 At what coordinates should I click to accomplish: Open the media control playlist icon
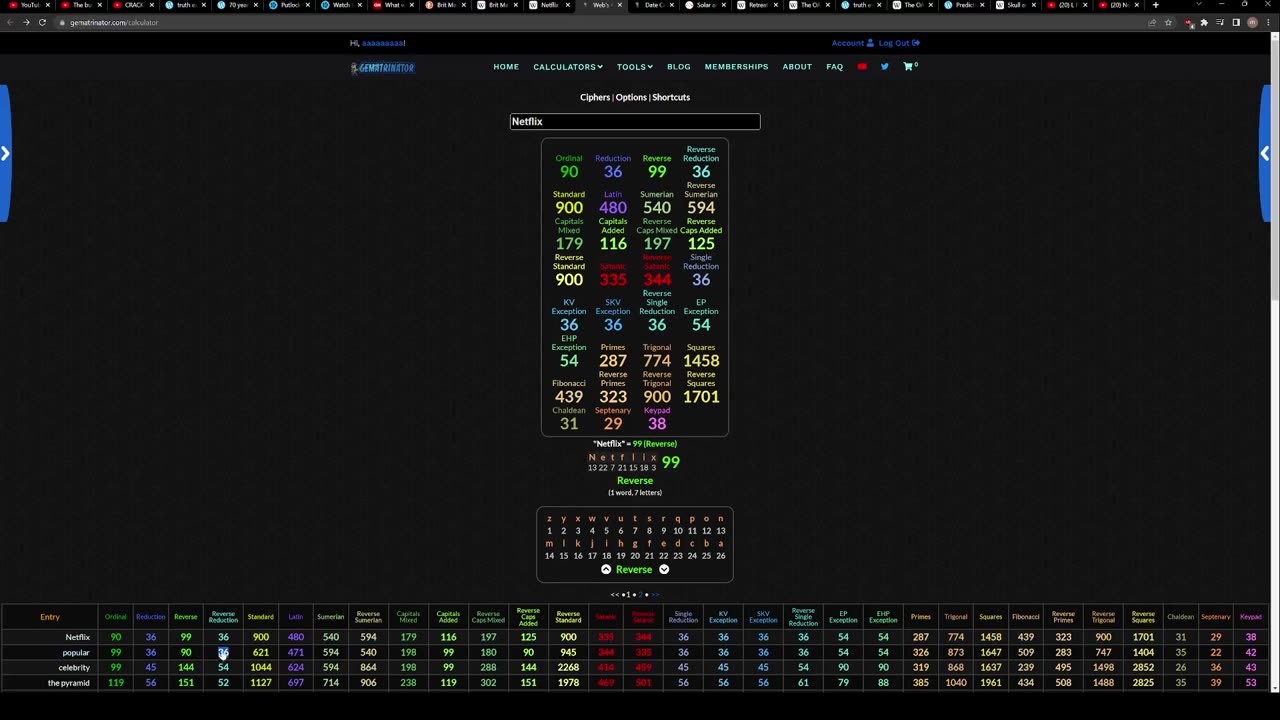(x=1220, y=22)
